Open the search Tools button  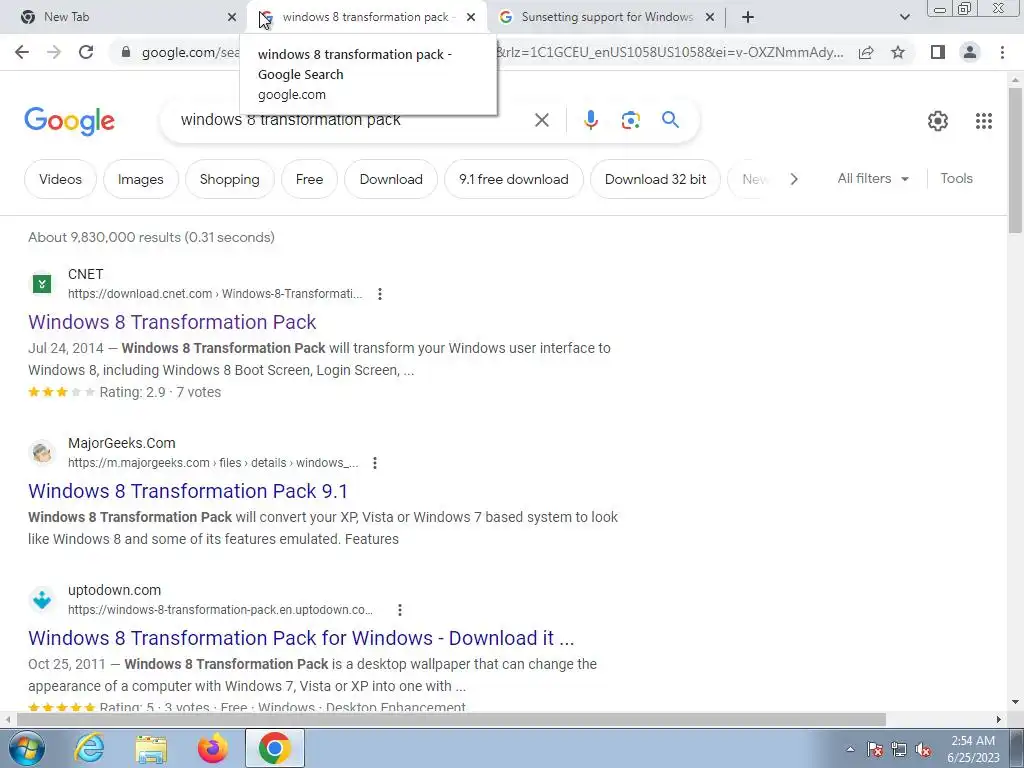click(956, 178)
